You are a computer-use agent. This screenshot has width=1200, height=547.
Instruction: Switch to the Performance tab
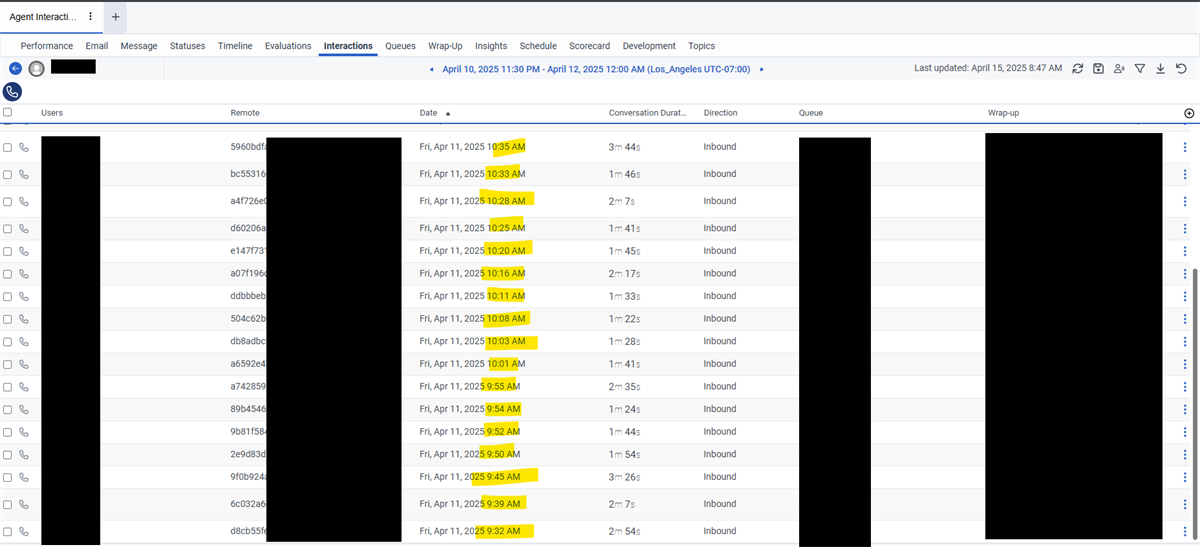(x=47, y=46)
